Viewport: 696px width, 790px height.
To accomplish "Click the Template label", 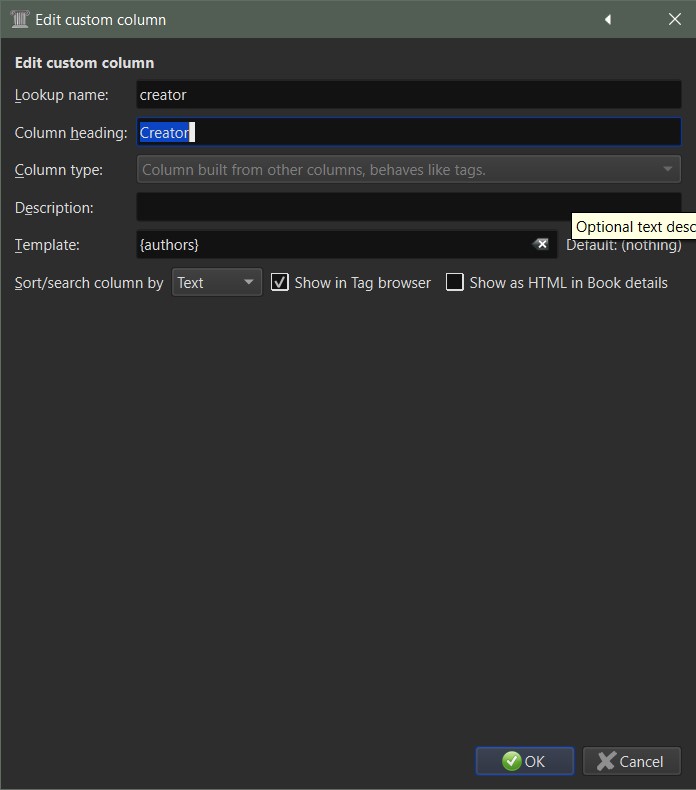I will 47,245.
